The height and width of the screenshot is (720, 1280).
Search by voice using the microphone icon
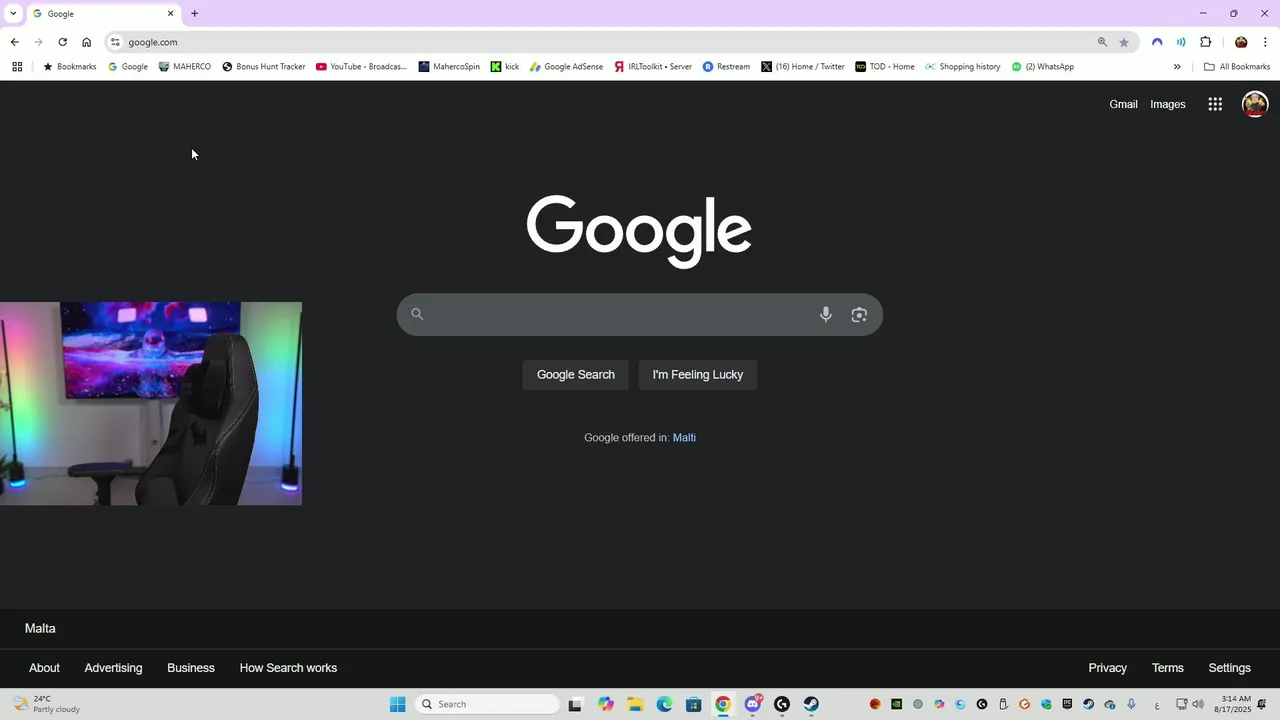click(825, 314)
